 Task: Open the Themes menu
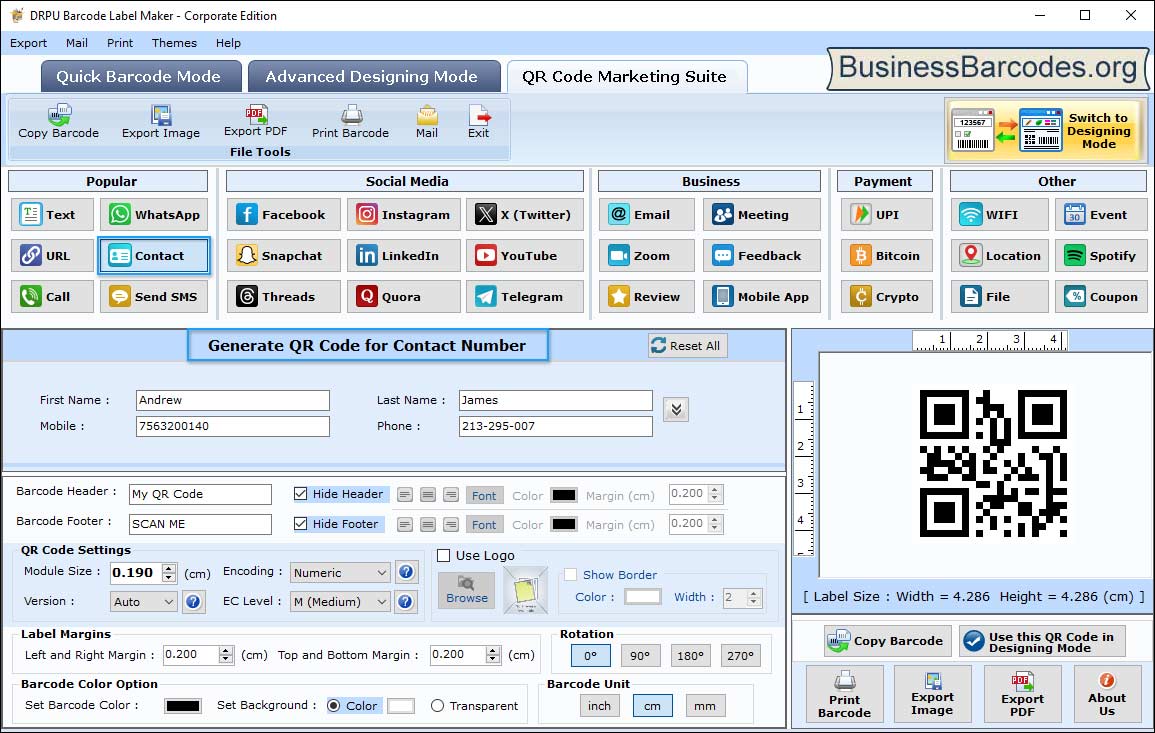[x=175, y=43]
